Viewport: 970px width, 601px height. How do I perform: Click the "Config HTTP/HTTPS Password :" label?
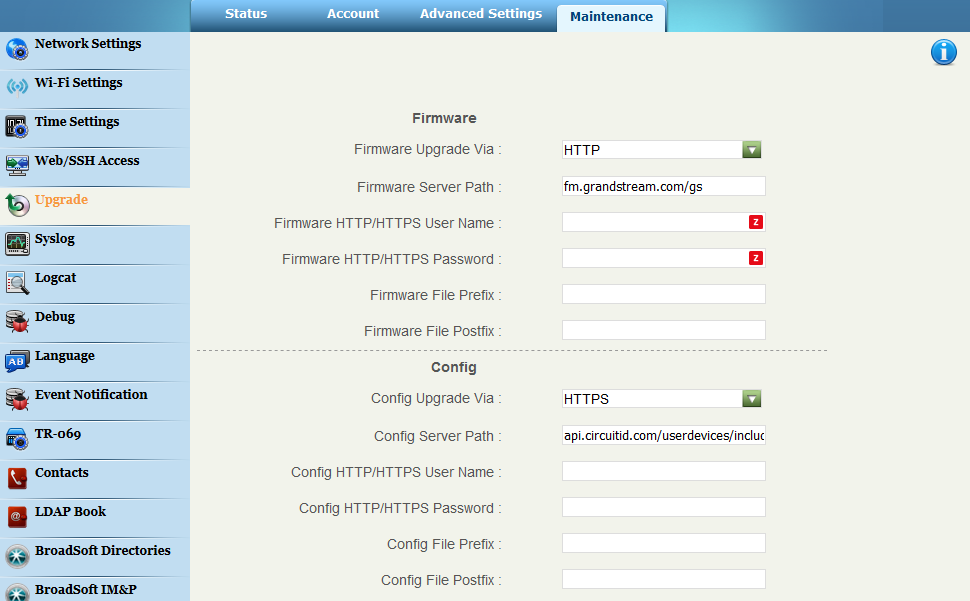point(400,508)
